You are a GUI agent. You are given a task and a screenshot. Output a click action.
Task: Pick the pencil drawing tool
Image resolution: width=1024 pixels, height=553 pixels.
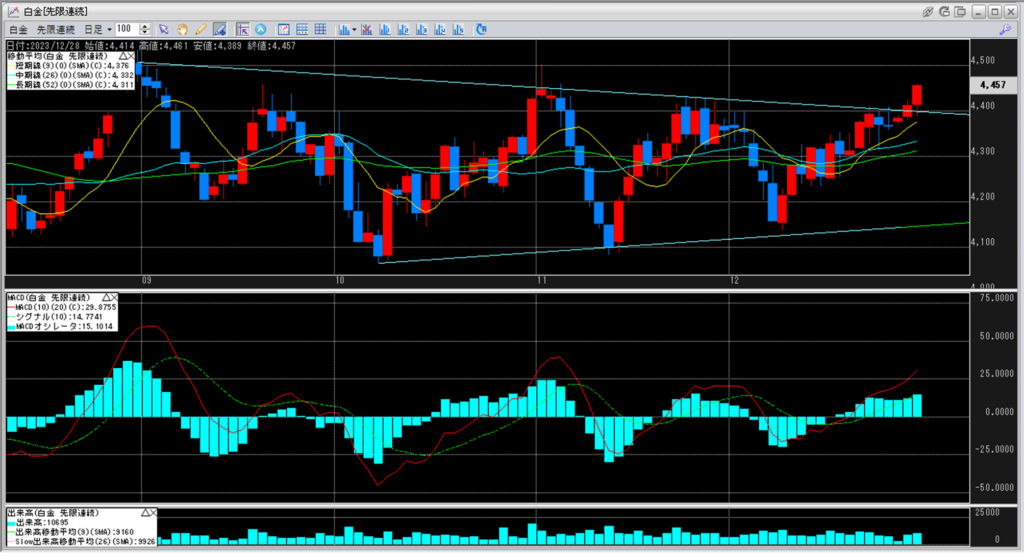point(200,29)
